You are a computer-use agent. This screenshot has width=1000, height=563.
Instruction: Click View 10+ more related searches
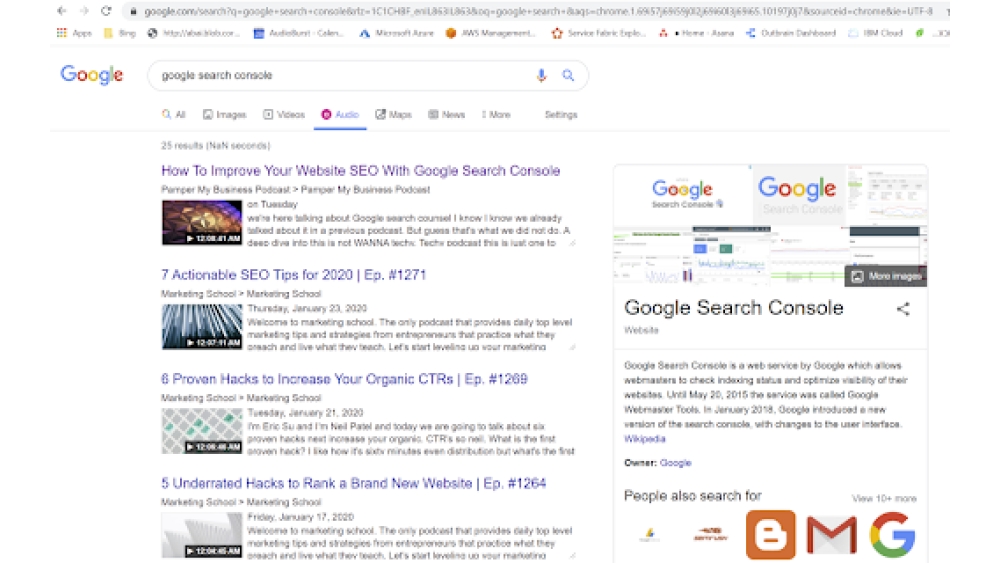pyautogui.click(x=884, y=499)
